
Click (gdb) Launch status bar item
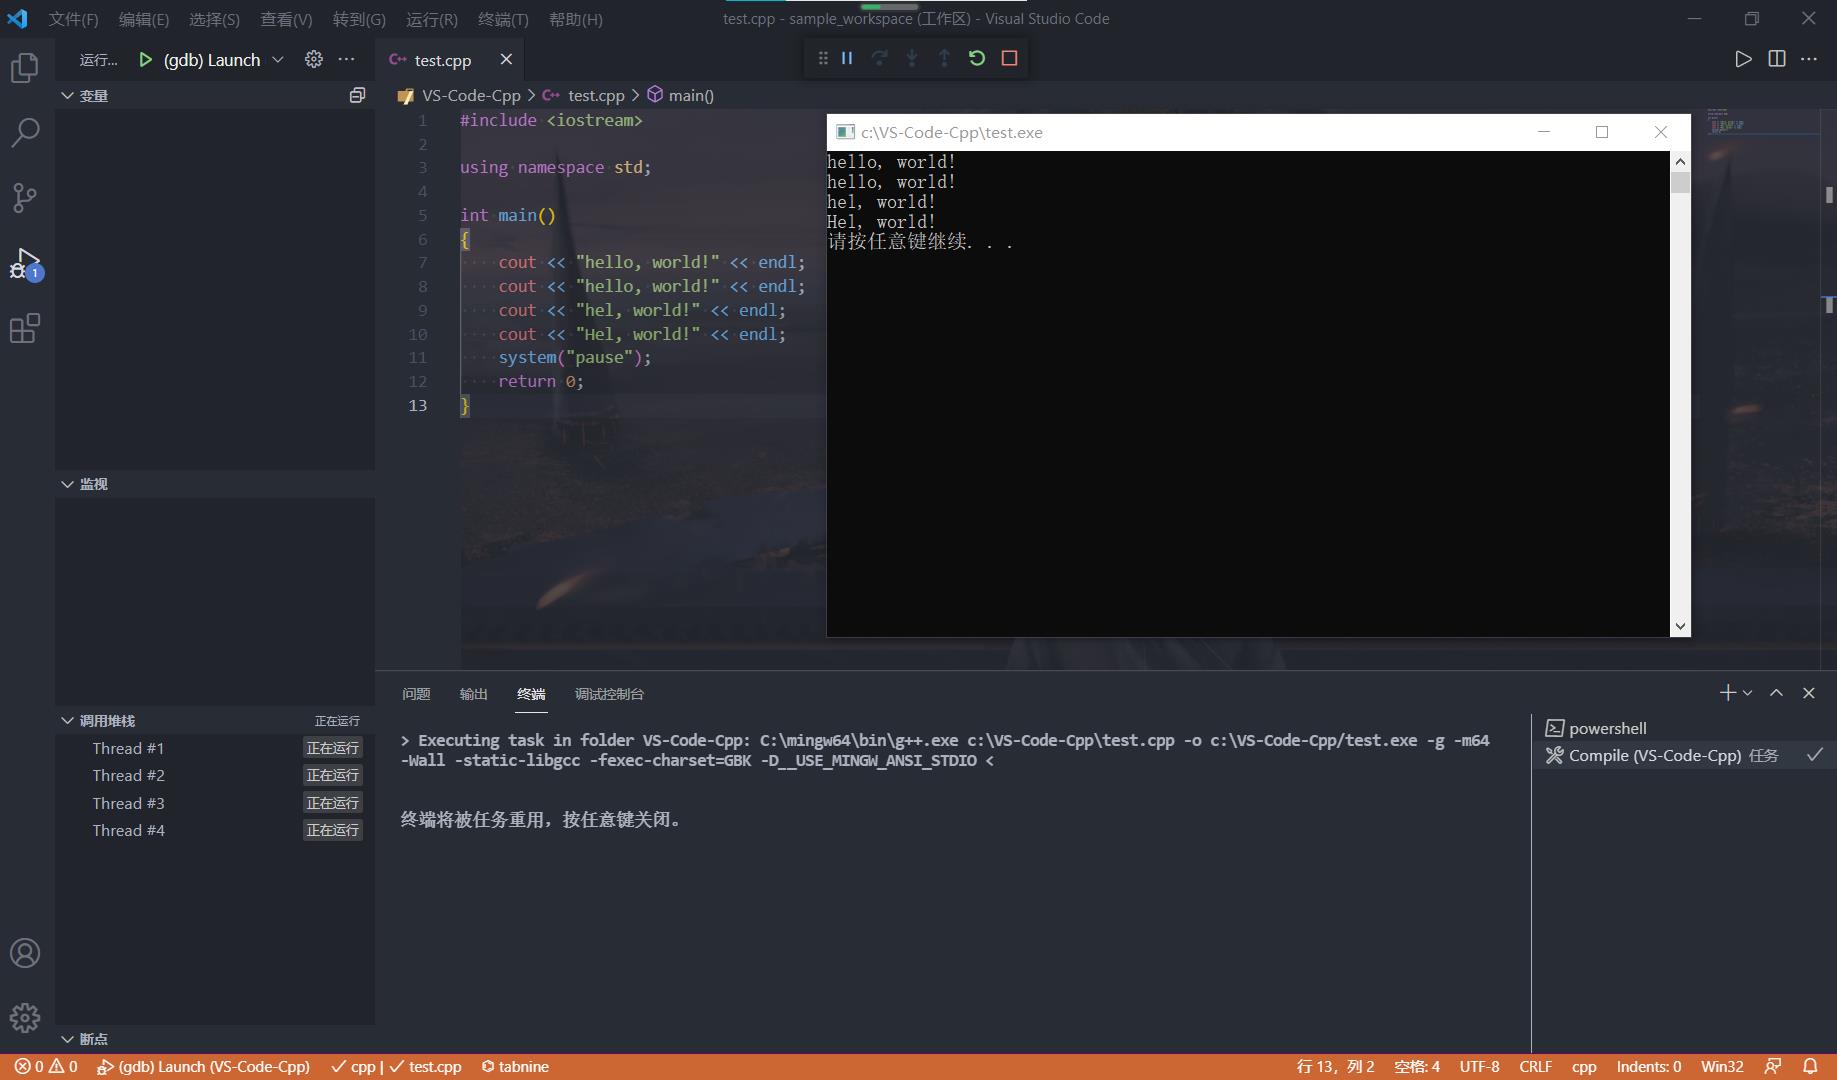tap(203, 1066)
